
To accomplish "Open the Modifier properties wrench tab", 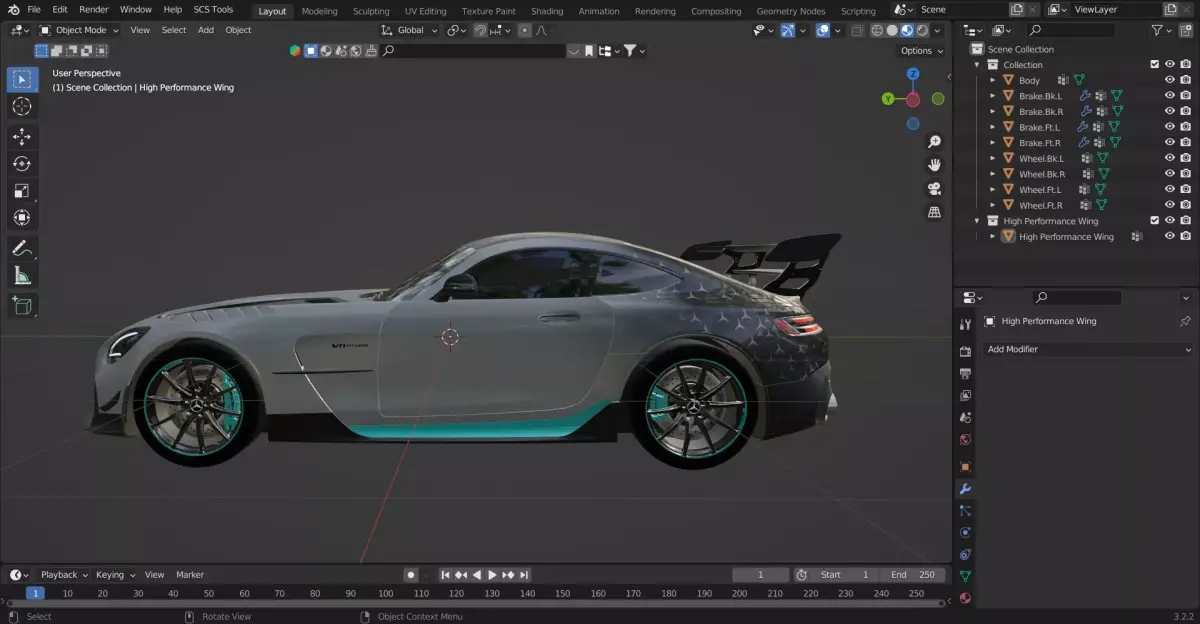I will tap(965, 489).
